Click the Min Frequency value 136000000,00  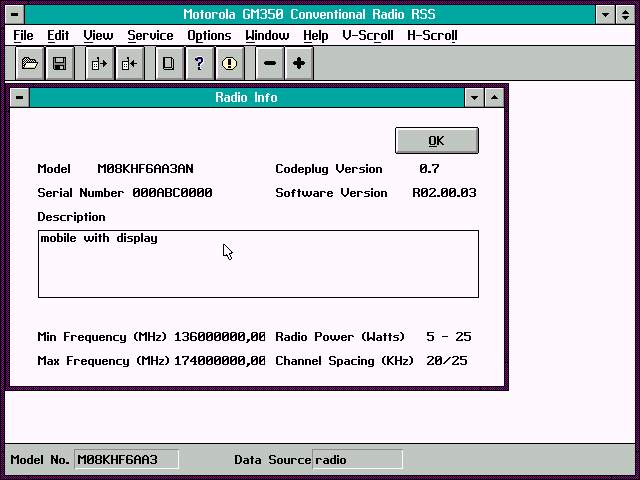pyautogui.click(x=220, y=337)
